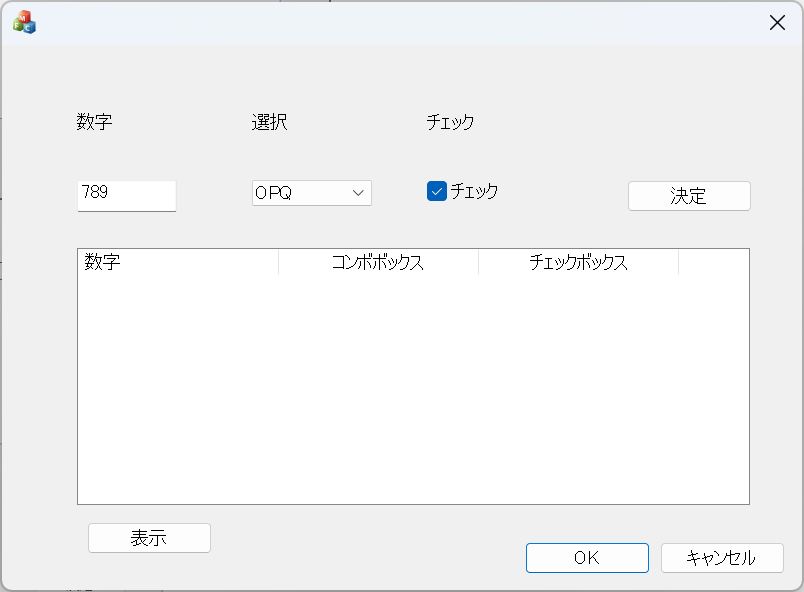This screenshot has height=592, width=804.
Task: Focus the input field containing 789
Action: tap(126, 194)
